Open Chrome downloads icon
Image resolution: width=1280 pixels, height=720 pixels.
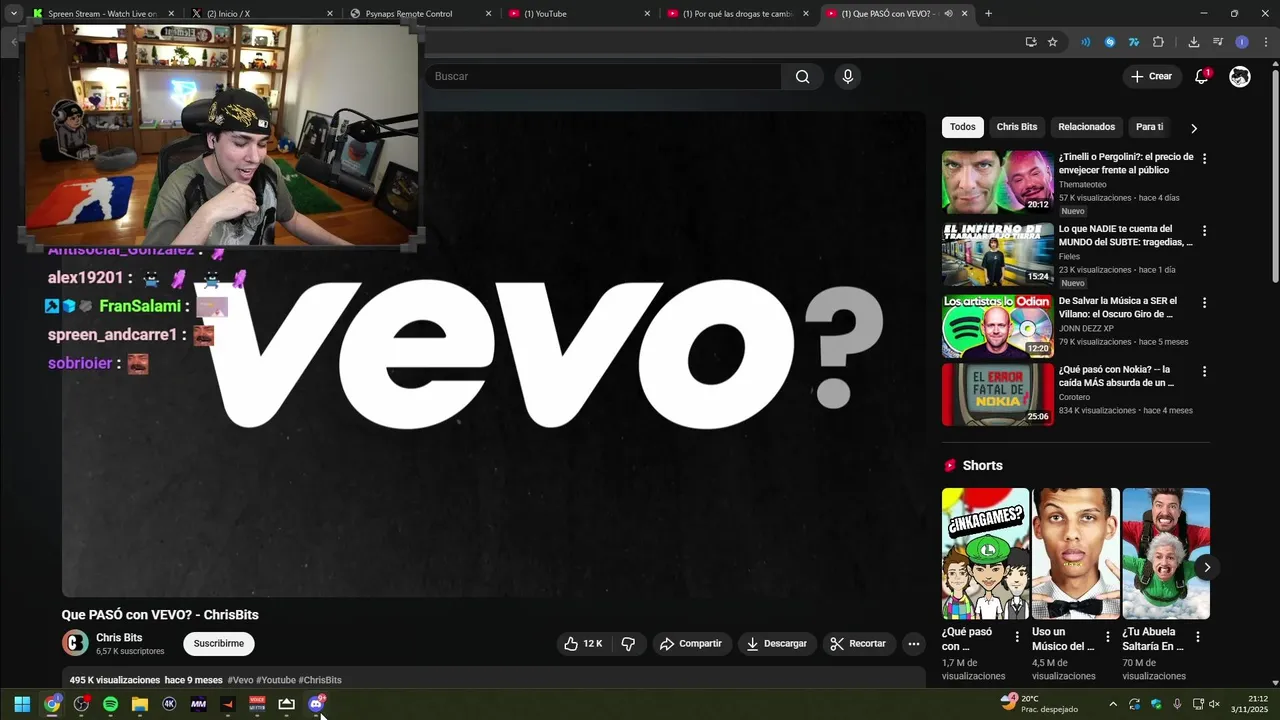[x=1194, y=42]
